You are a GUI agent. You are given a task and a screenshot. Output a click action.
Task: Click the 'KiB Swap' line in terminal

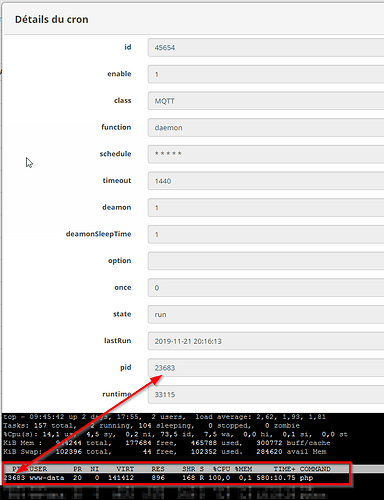(x=165, y=452)
